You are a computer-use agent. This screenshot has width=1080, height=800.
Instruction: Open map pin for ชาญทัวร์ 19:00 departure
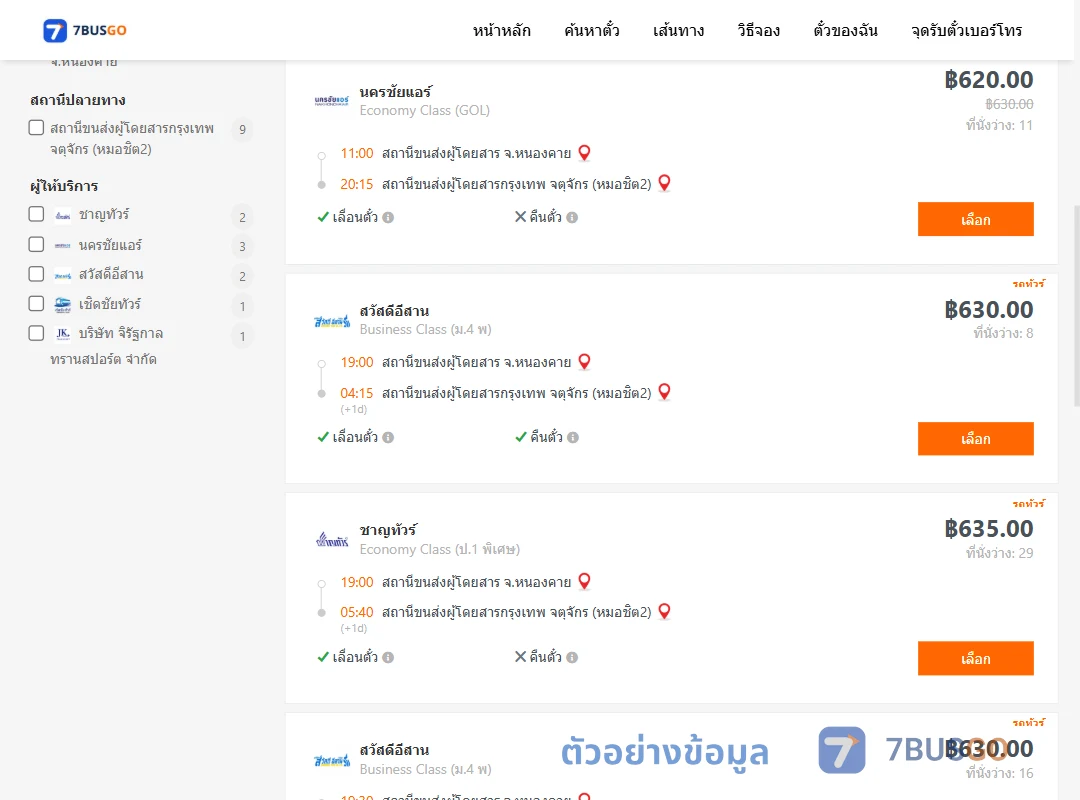point(584,582)
